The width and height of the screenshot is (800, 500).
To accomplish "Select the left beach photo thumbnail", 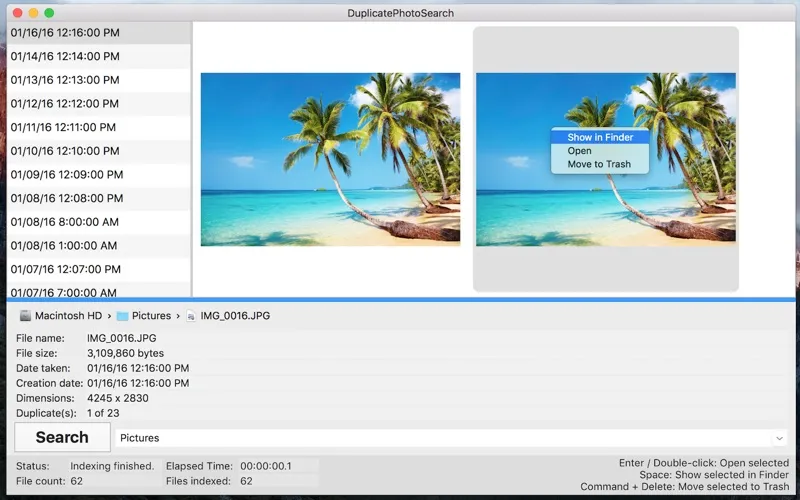I will point(330,159).
